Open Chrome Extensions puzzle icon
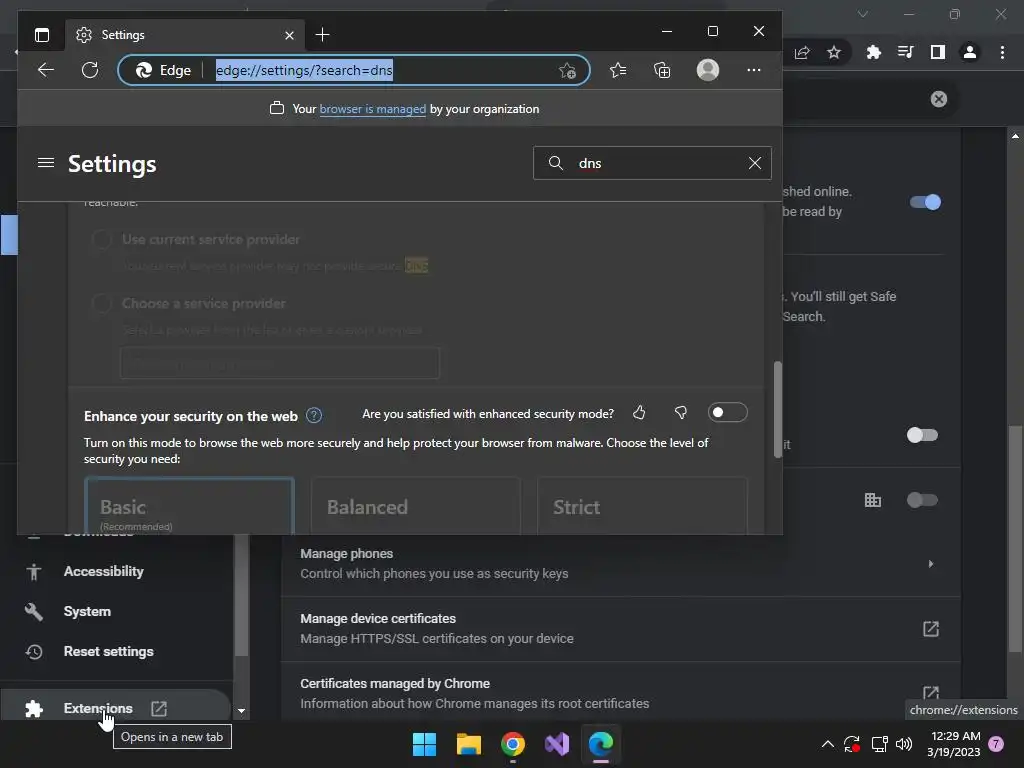 pyautogui.click(x=873, y=52)
